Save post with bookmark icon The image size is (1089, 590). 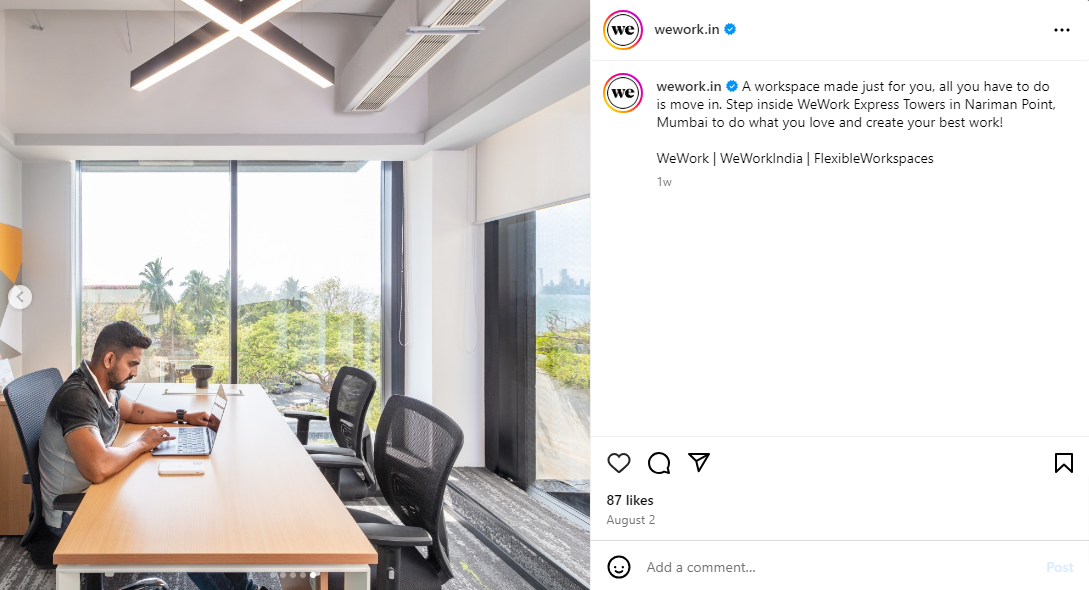[x=1063, y=463]
